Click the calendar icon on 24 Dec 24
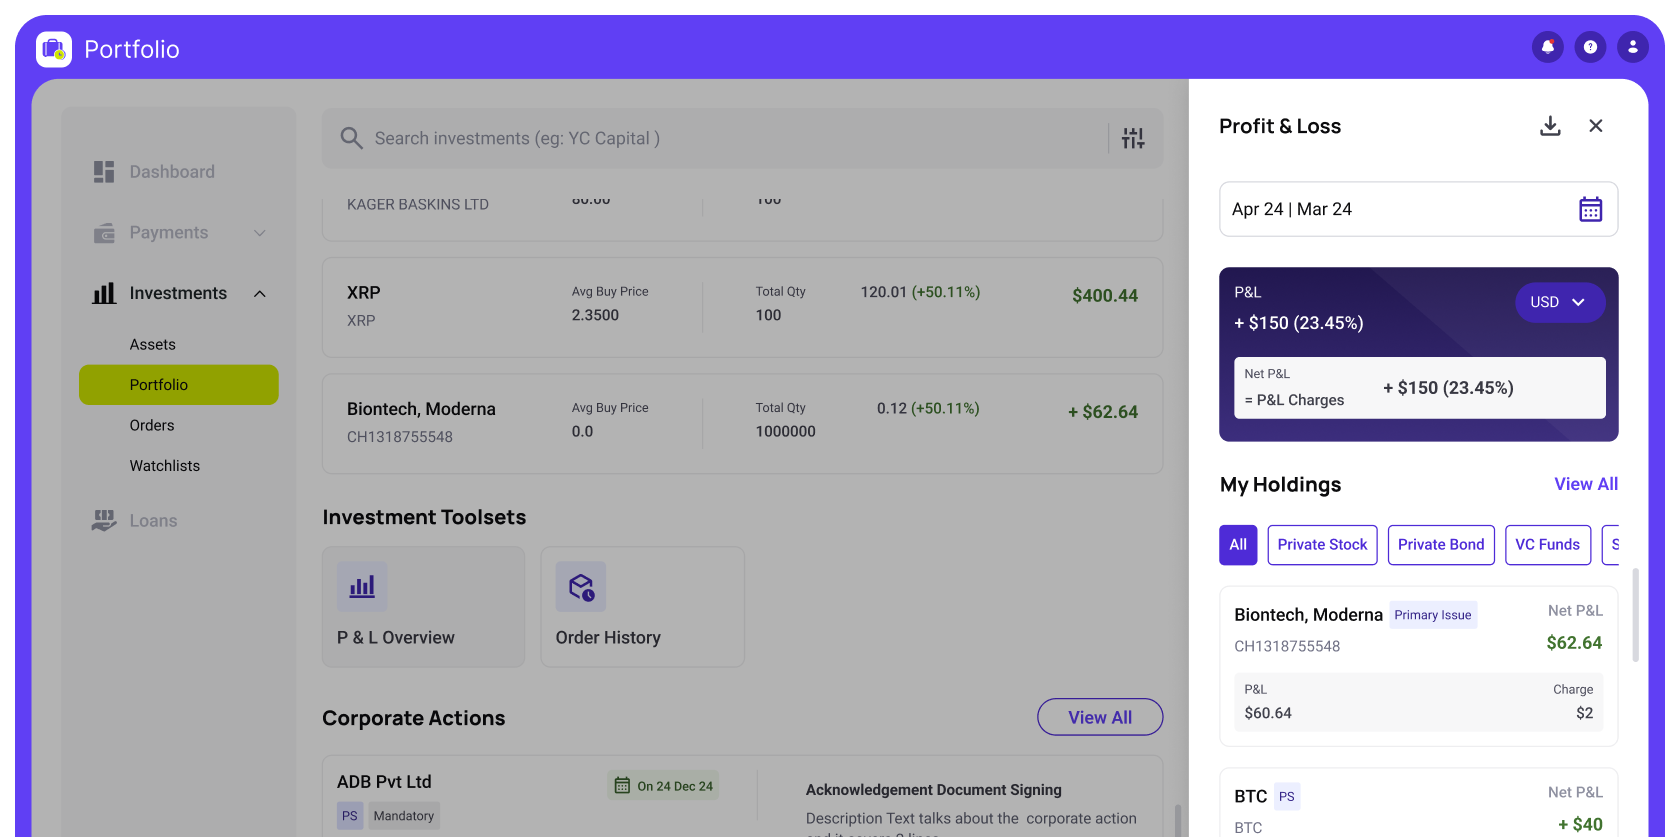The width and height of the screenshot is (1680, 837). [x=622, y=786]
